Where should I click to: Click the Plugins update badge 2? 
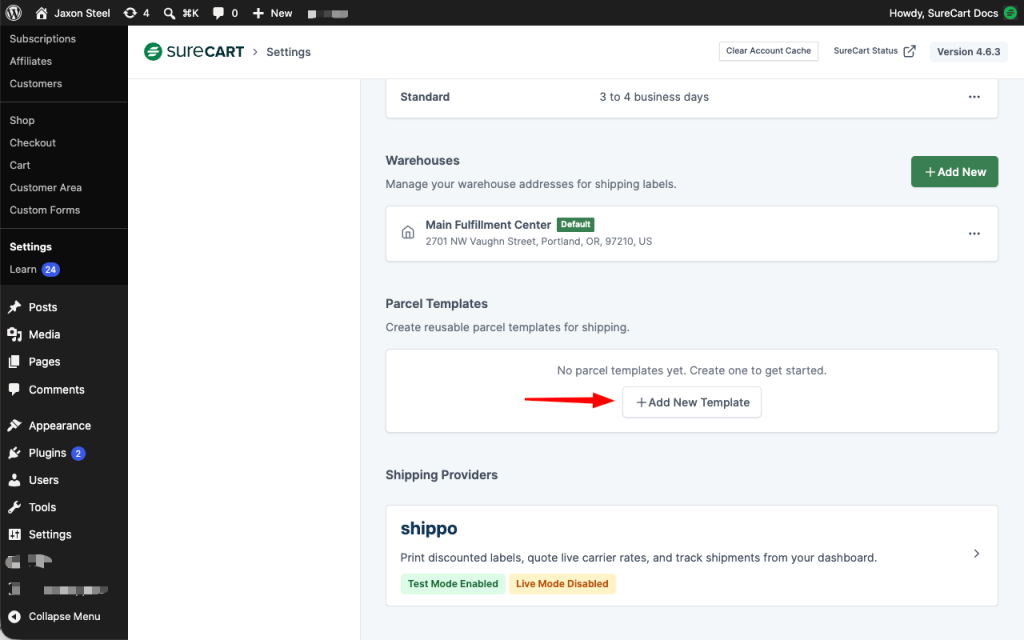pos(78,453)
